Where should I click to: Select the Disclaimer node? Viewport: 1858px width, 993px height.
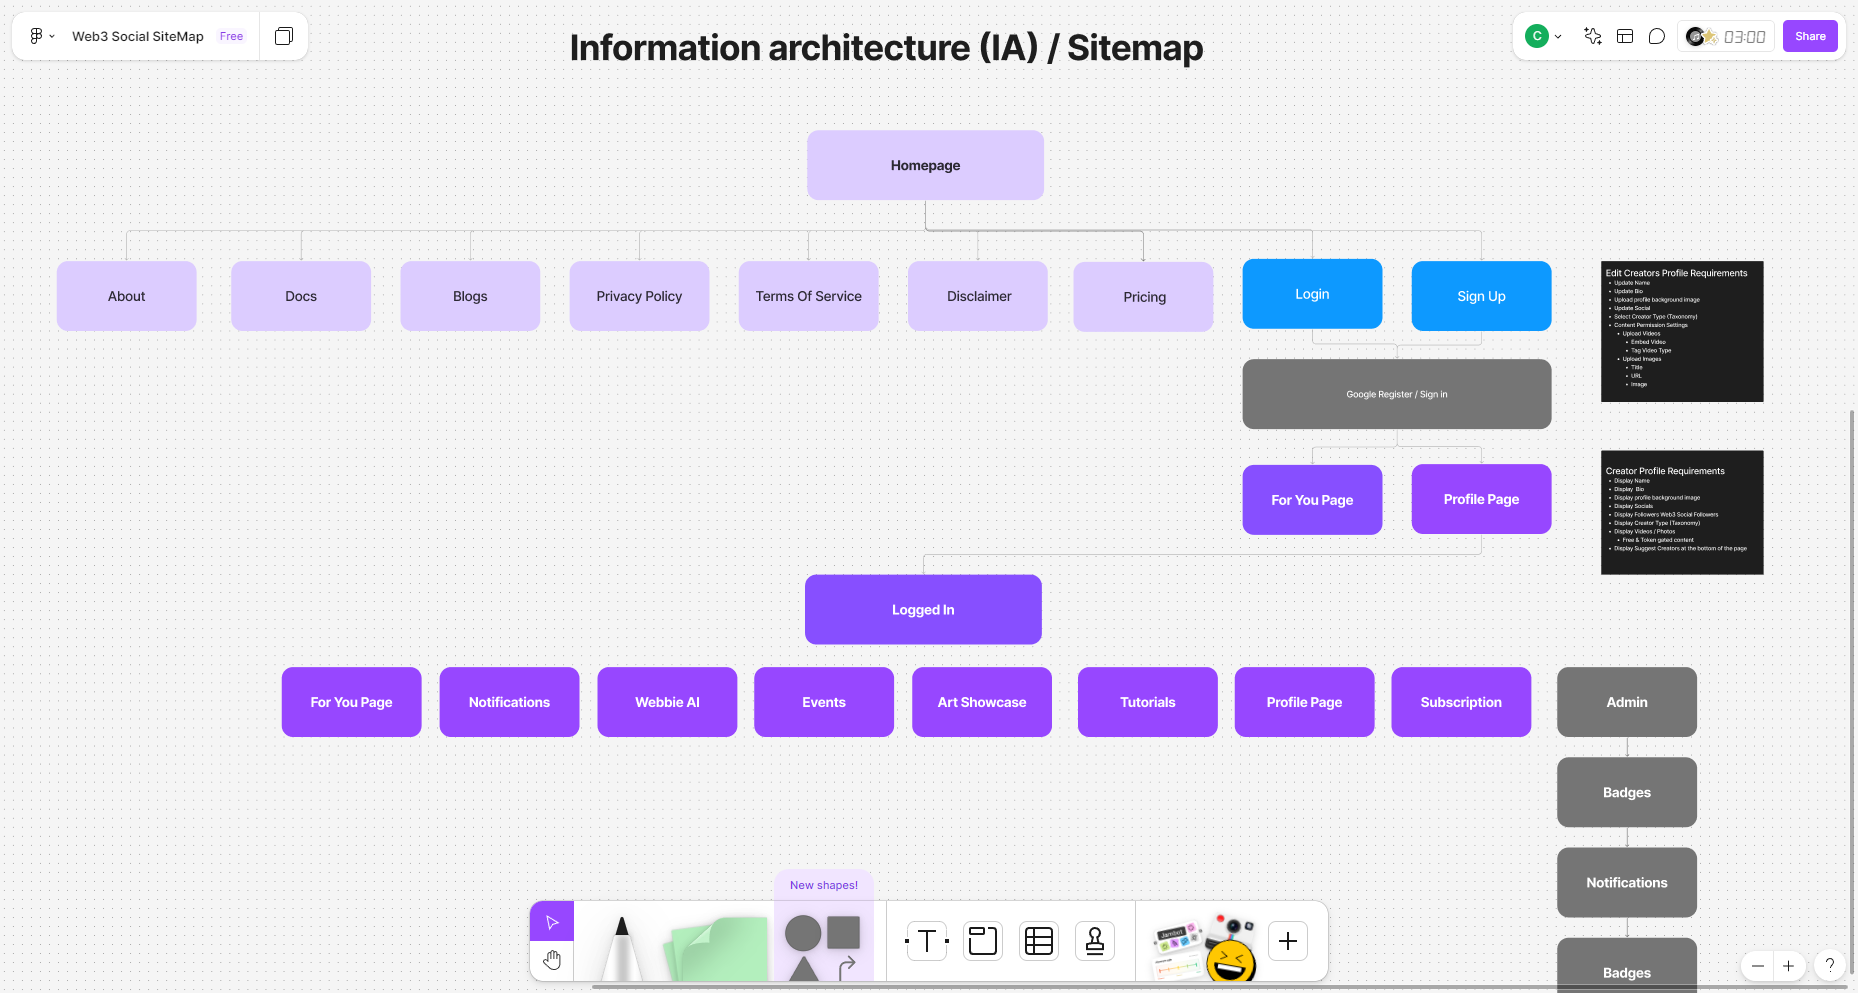[x=978, y=296]
